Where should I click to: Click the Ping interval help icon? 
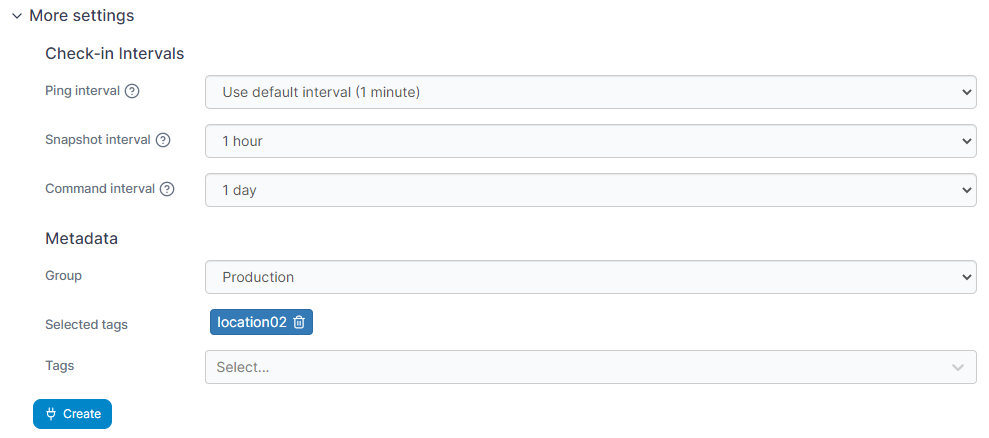[132, 91]
